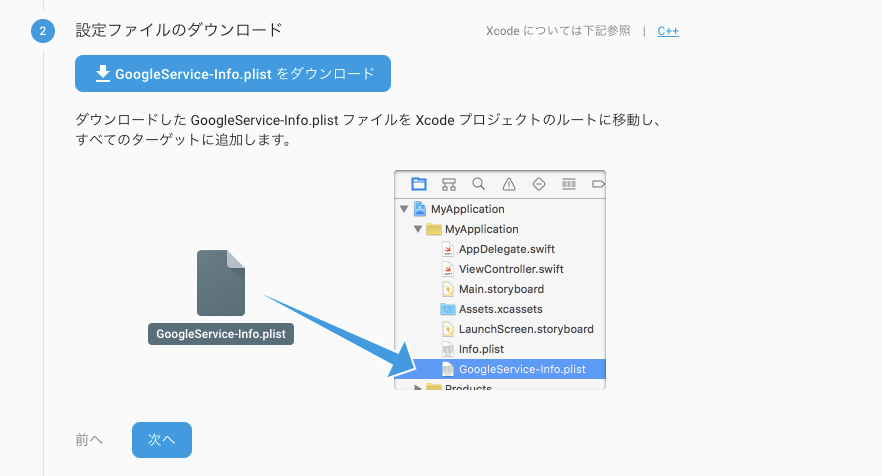This screenshot has height=476, width=882.
Task: Open the C++ instructions link
Action: [668, 31]
